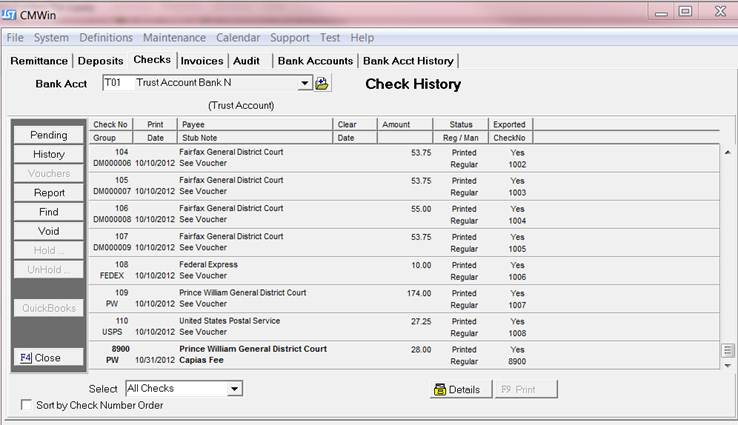Open the Select All Checks dropdown
Screen dimensions: 738x425
[234, 388]
